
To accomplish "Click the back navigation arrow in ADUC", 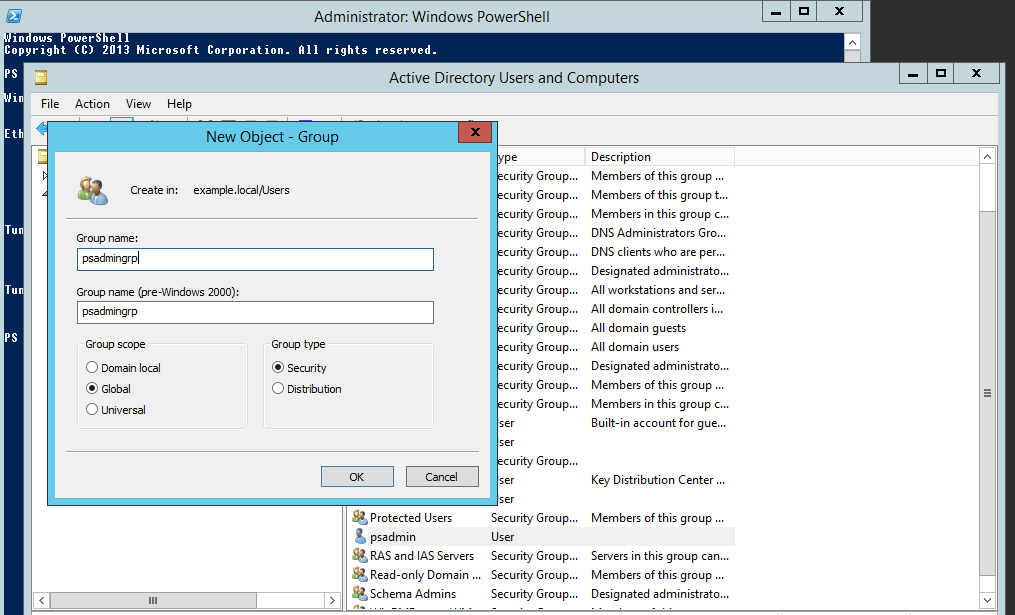I will (x=41, y=128).
